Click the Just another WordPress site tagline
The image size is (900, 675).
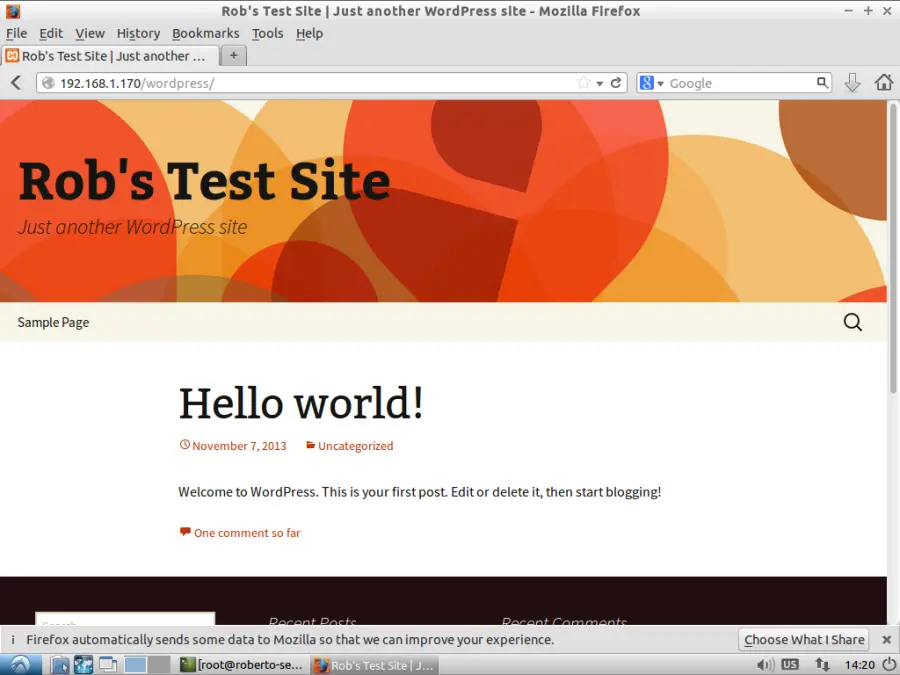click(133, 227)
